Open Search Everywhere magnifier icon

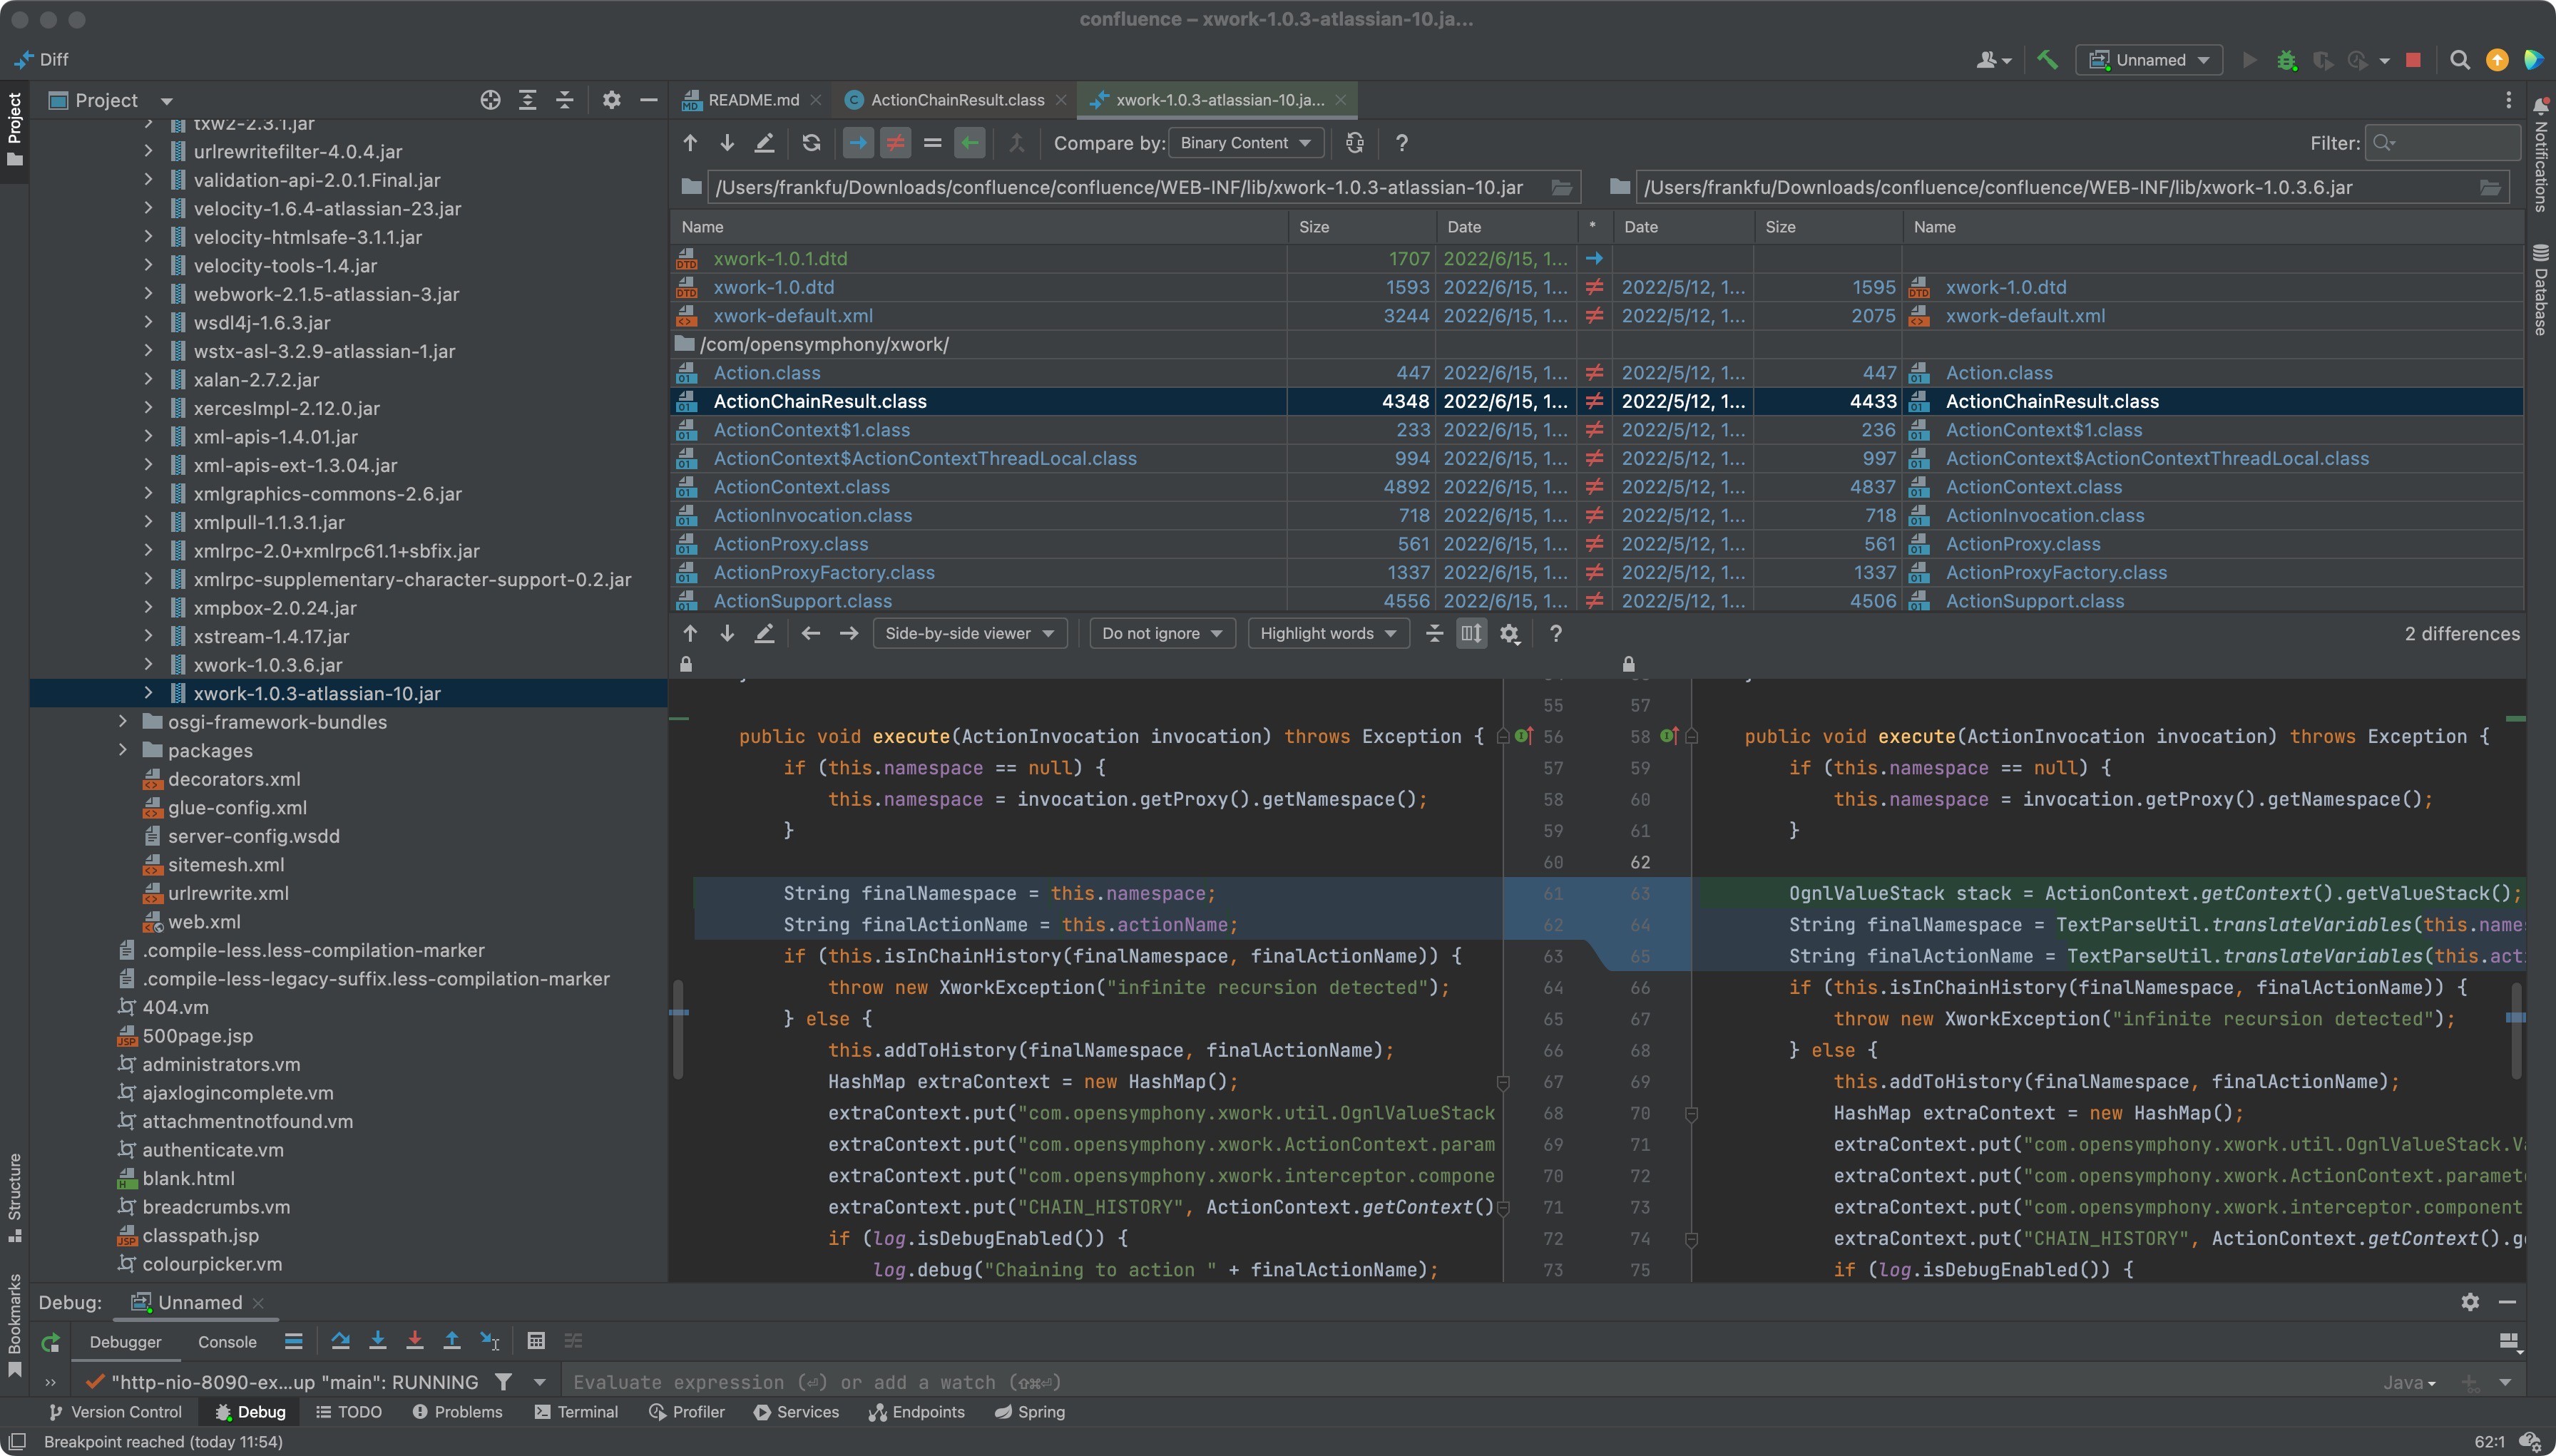(2460, 60)
